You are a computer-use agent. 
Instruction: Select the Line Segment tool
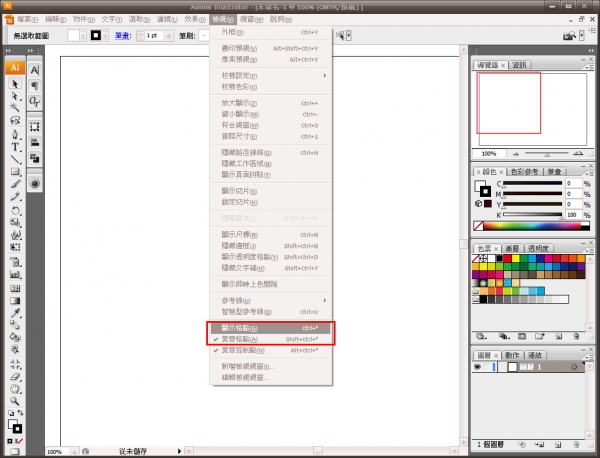(15, 159)
